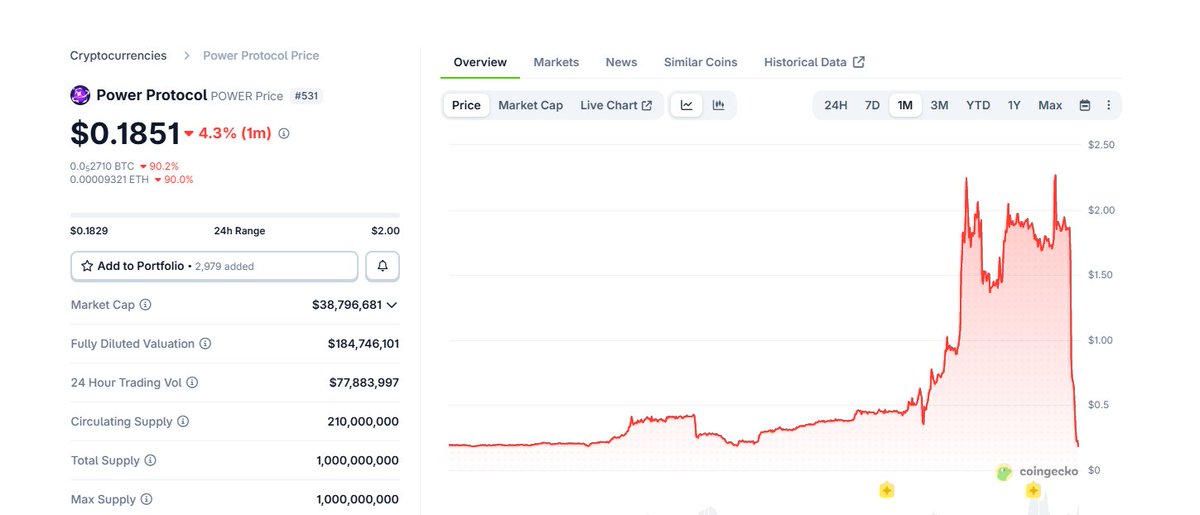Click the right yellow event marker on chart
Image resolution: width=1200 pixels, height=515 pixels.
1033,490
